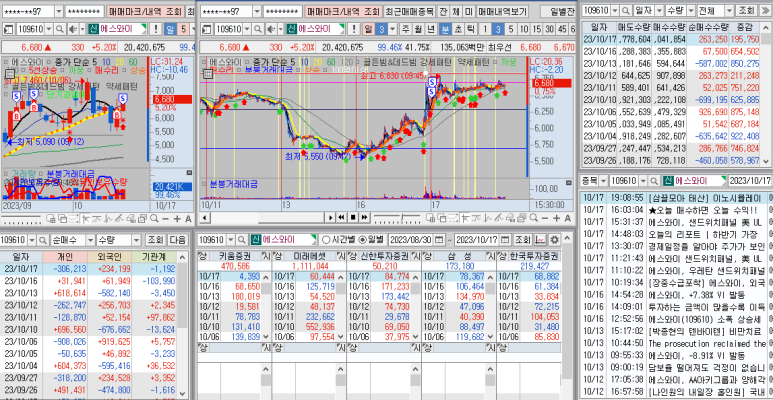Expand the 109610 code dropdown in the left chart
773x400 pixels.
pos(50,29)
